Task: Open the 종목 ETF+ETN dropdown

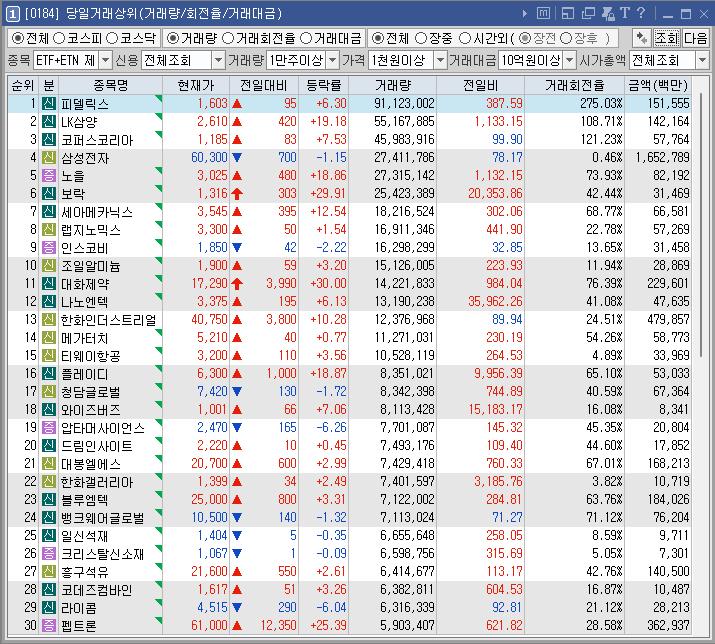Action: pyautogui.click(x=106, y=60)
